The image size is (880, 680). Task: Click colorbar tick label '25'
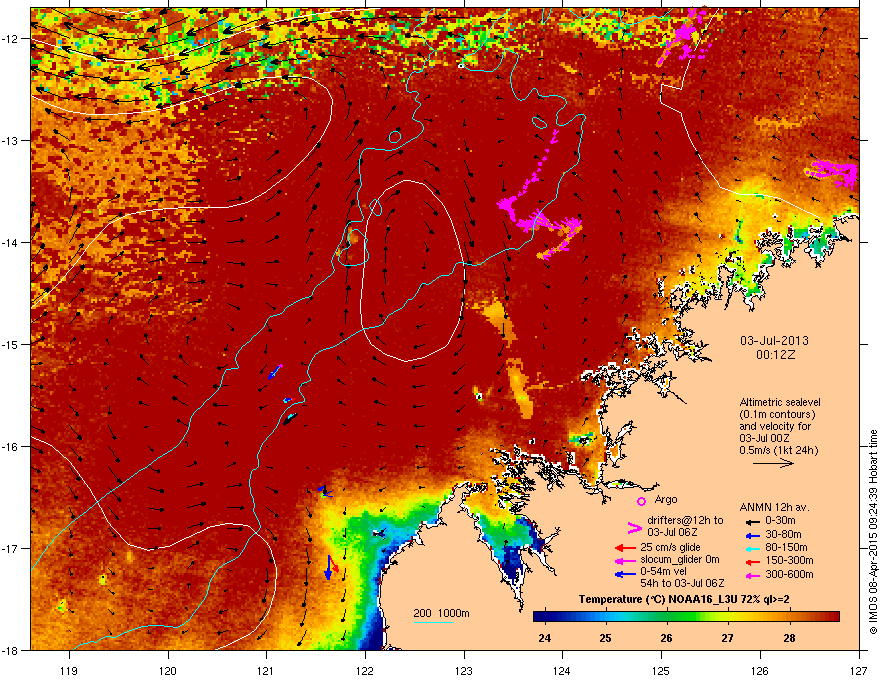(x=605, y=638)
